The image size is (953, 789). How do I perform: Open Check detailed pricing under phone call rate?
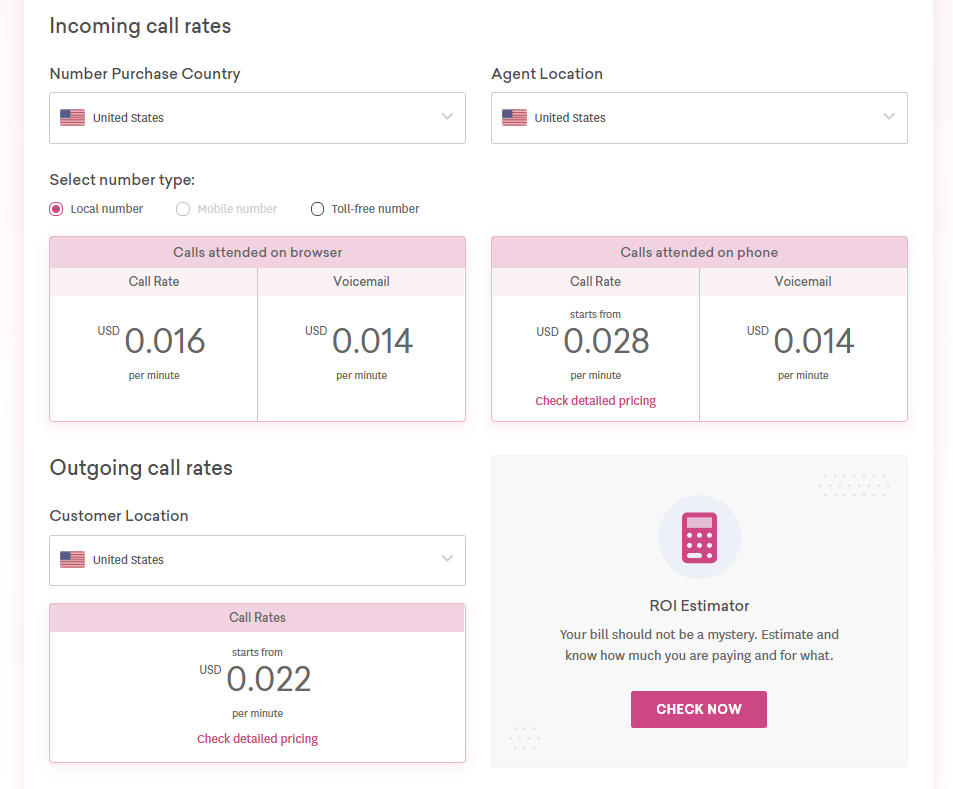coord(596,401)
